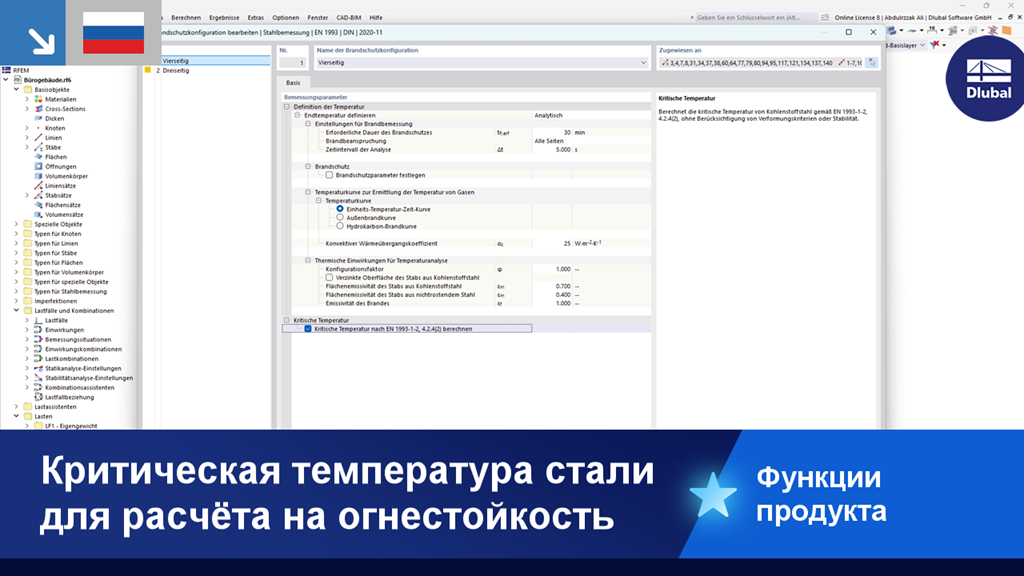Screen dimensions: 1024x576
Task: Open the Name der Brandschutzkonfiguration dropdown
Action: point(643,63)
